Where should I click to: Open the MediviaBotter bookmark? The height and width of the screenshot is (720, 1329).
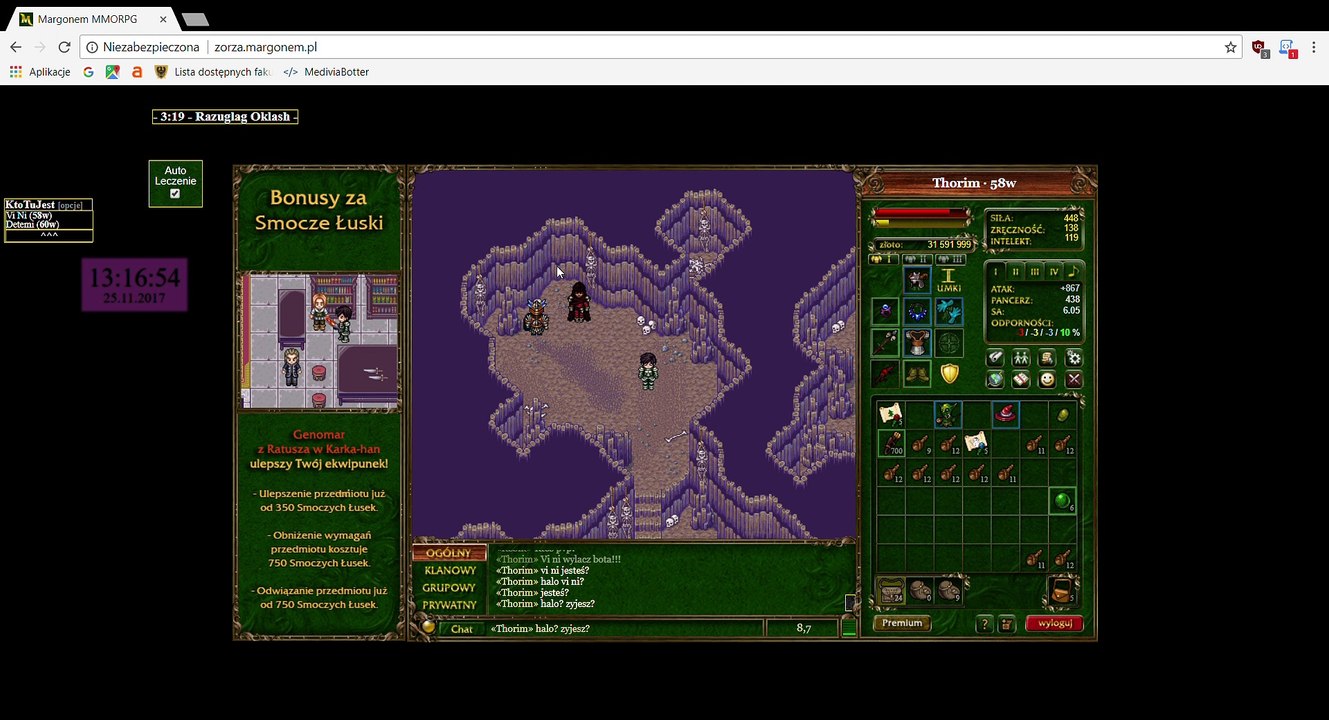[326, 72]
